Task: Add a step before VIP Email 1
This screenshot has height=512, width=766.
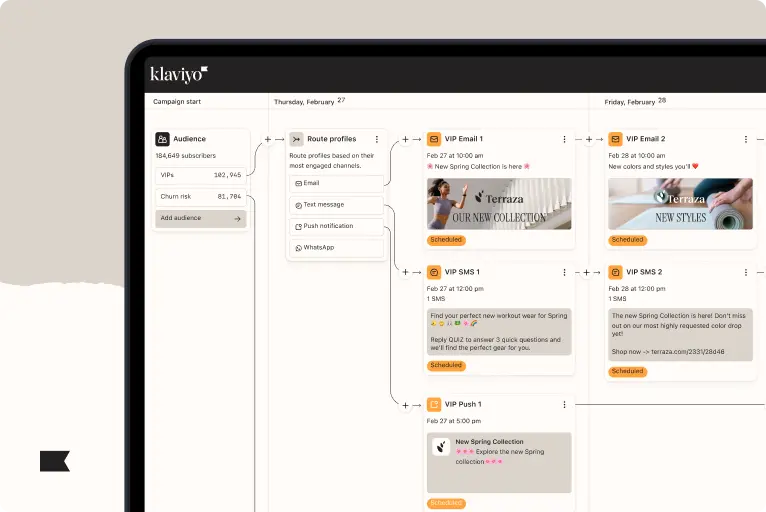Action: click(x=405, y=139)
